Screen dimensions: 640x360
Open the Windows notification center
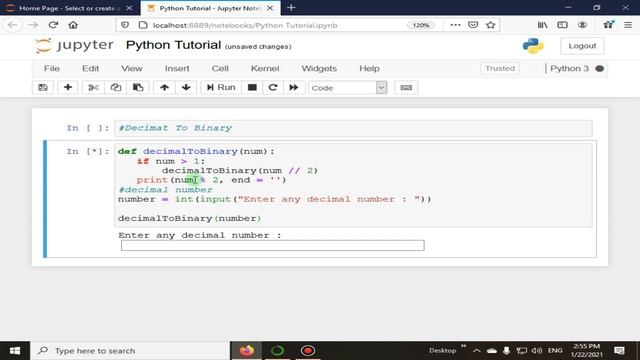click(x=619, y=351)
